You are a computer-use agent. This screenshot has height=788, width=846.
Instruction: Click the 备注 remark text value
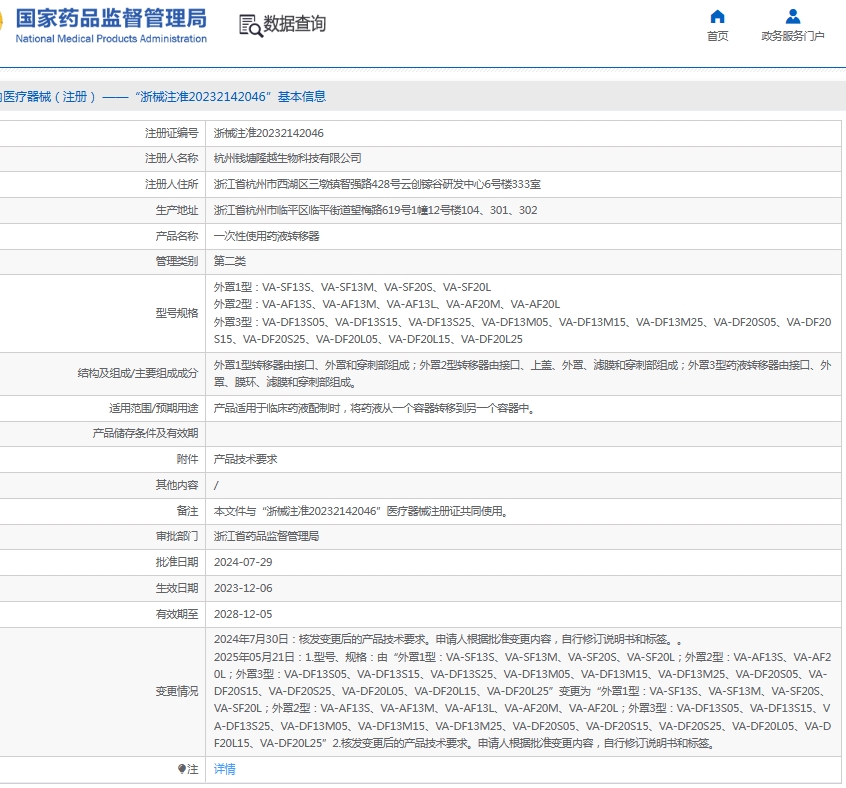pos(361,511)
